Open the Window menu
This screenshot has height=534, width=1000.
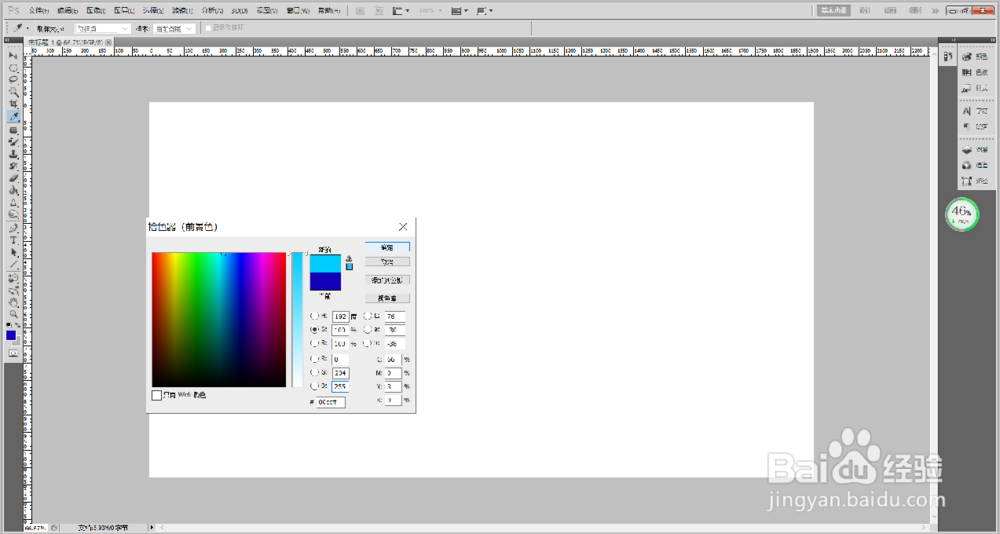(x=298, y=11)
